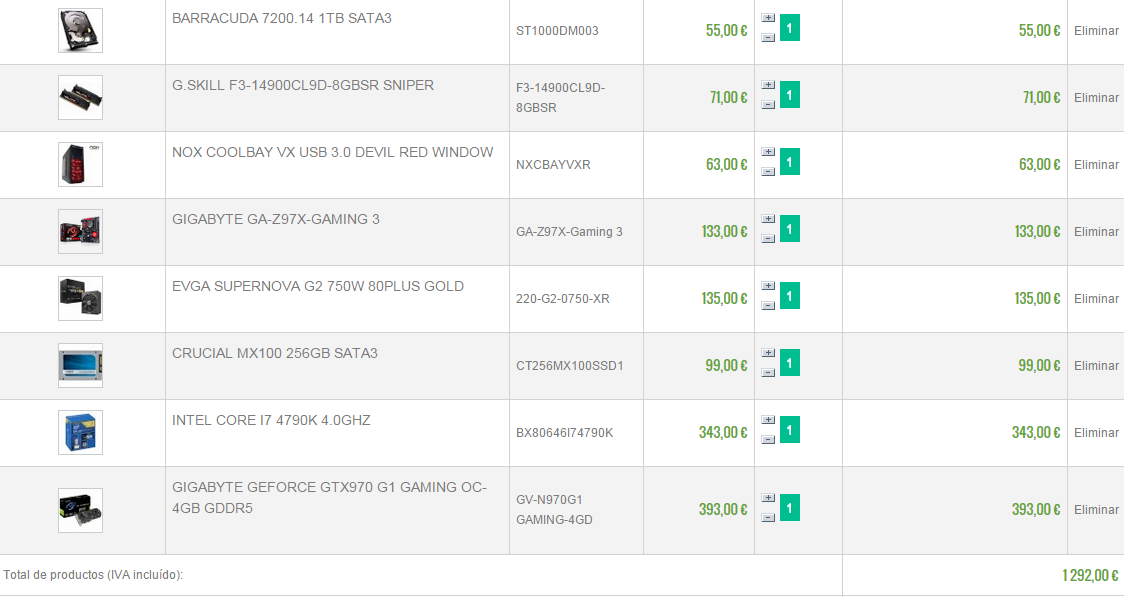
Task: Open EVGA SUPERNOVA G2 750W product link
Action: (x=318, y=286)
